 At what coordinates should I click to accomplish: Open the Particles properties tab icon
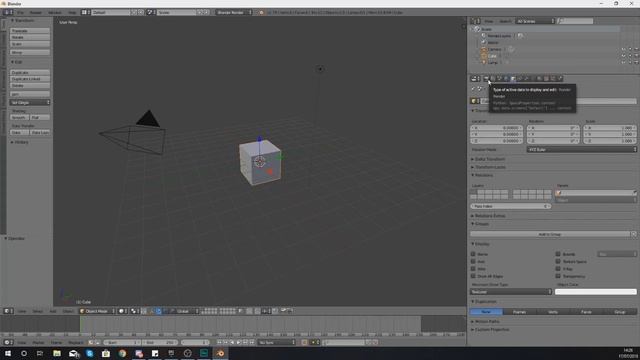point(553,78)
